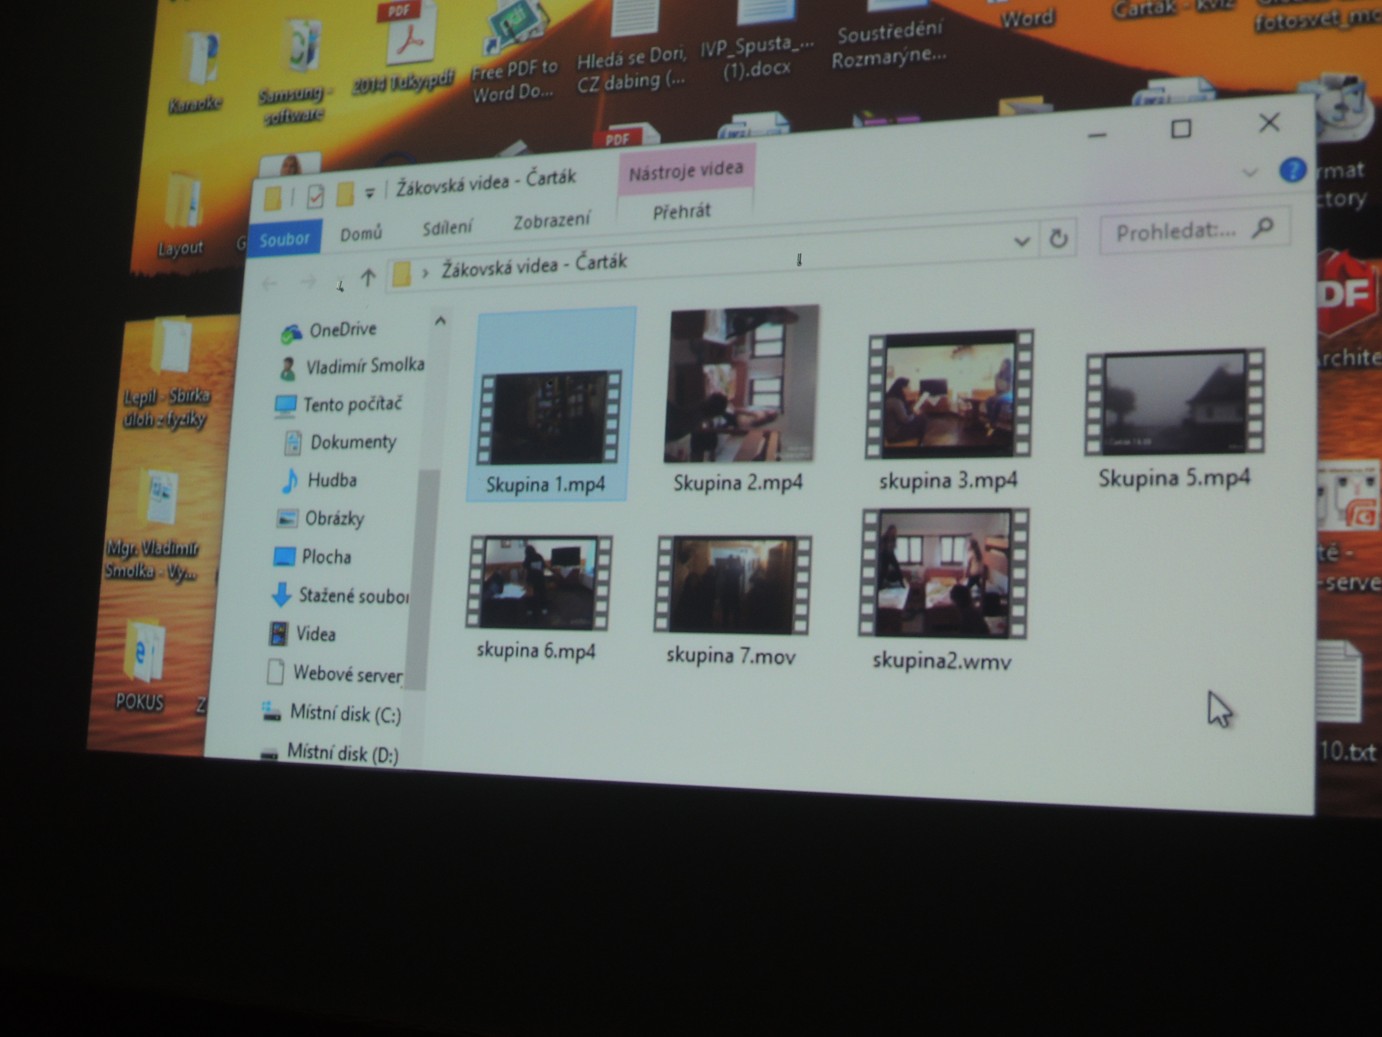
Task: Select the skupina 6.mp4 video thumbnail
Action: (x=538, y=582)
